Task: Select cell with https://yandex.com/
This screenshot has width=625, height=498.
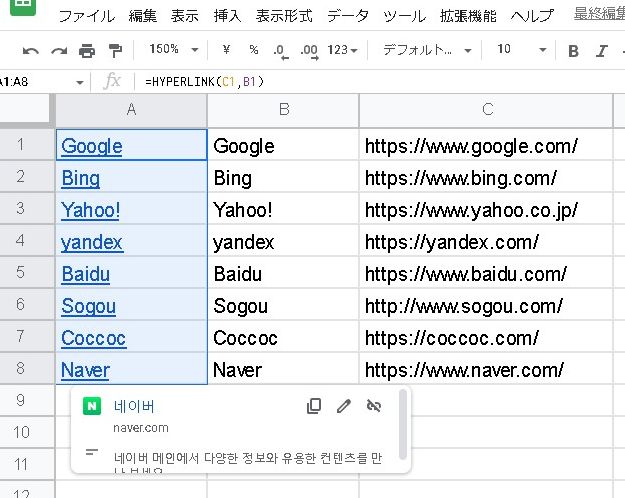Action: (486, 241)
